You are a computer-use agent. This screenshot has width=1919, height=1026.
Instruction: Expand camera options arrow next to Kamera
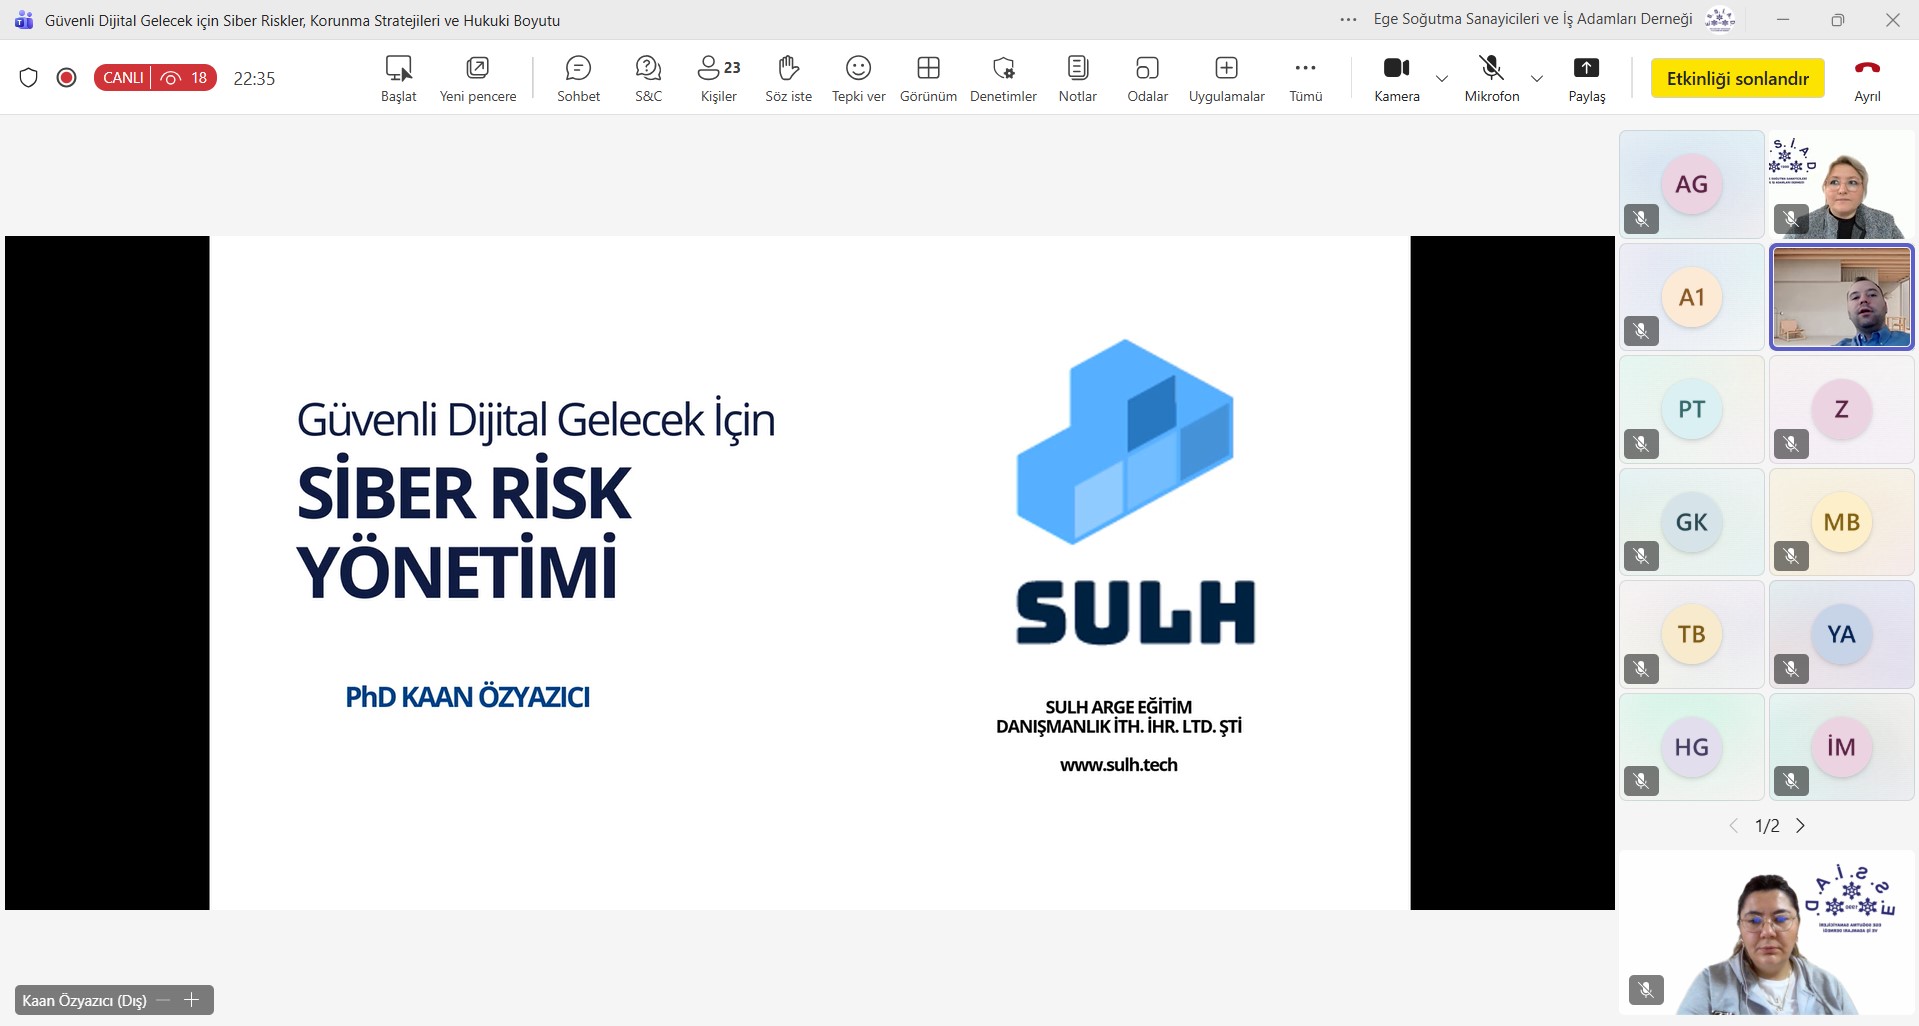pos(1441,78)
